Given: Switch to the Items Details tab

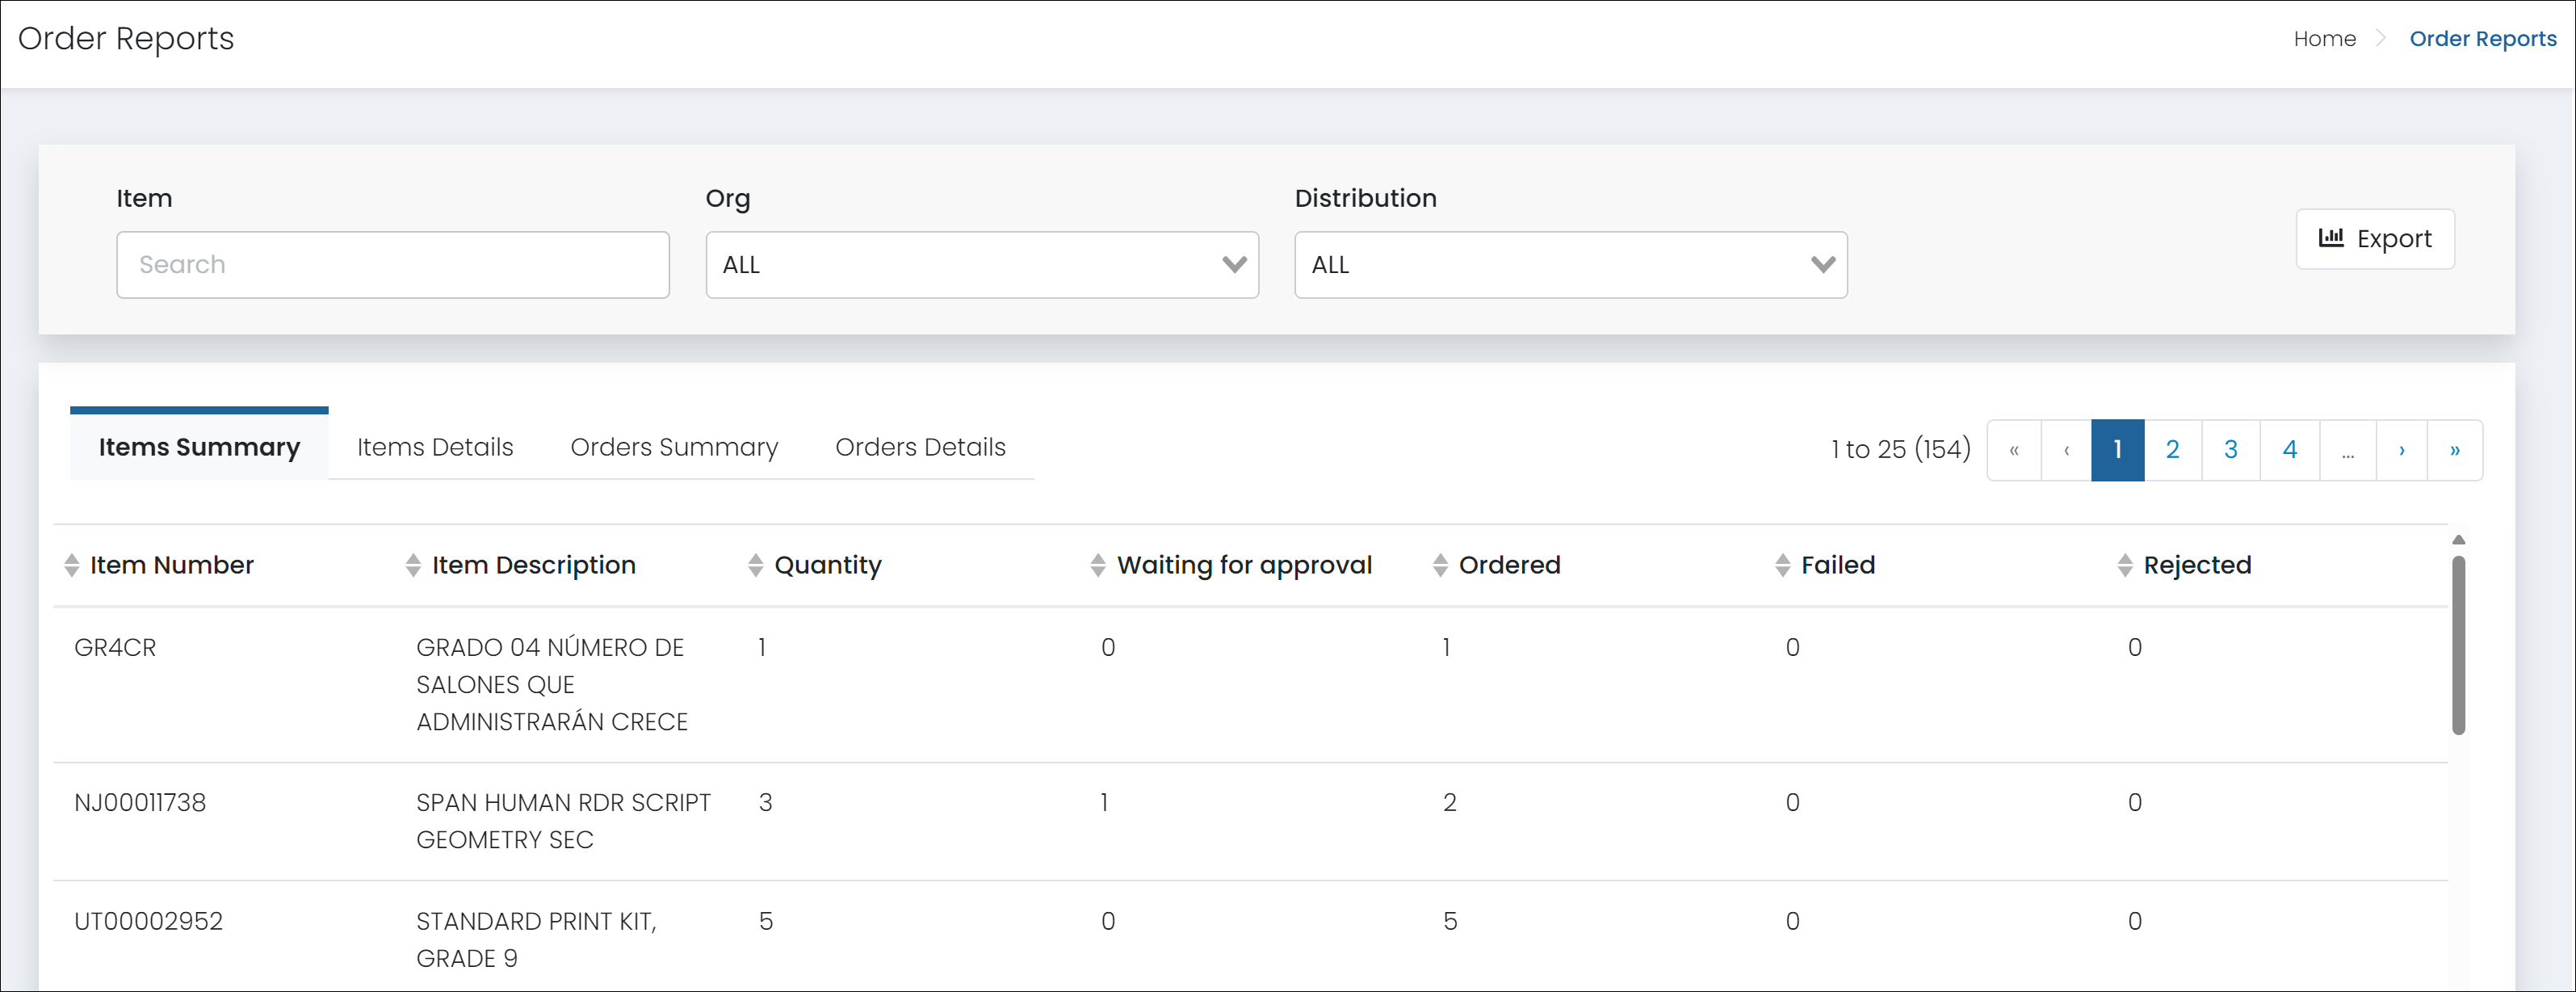Looking at the screenshot, I should [x=434, y=447].
